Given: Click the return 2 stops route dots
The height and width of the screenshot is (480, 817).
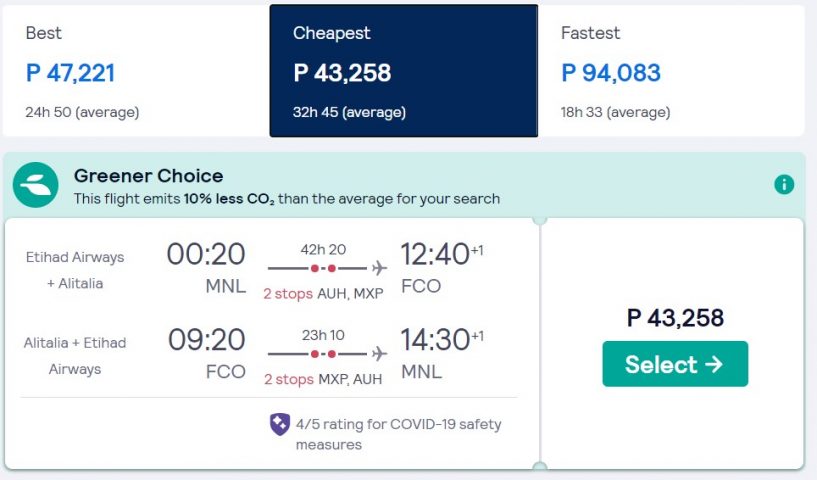Looking at the screenshot, I should click(323, 354).
